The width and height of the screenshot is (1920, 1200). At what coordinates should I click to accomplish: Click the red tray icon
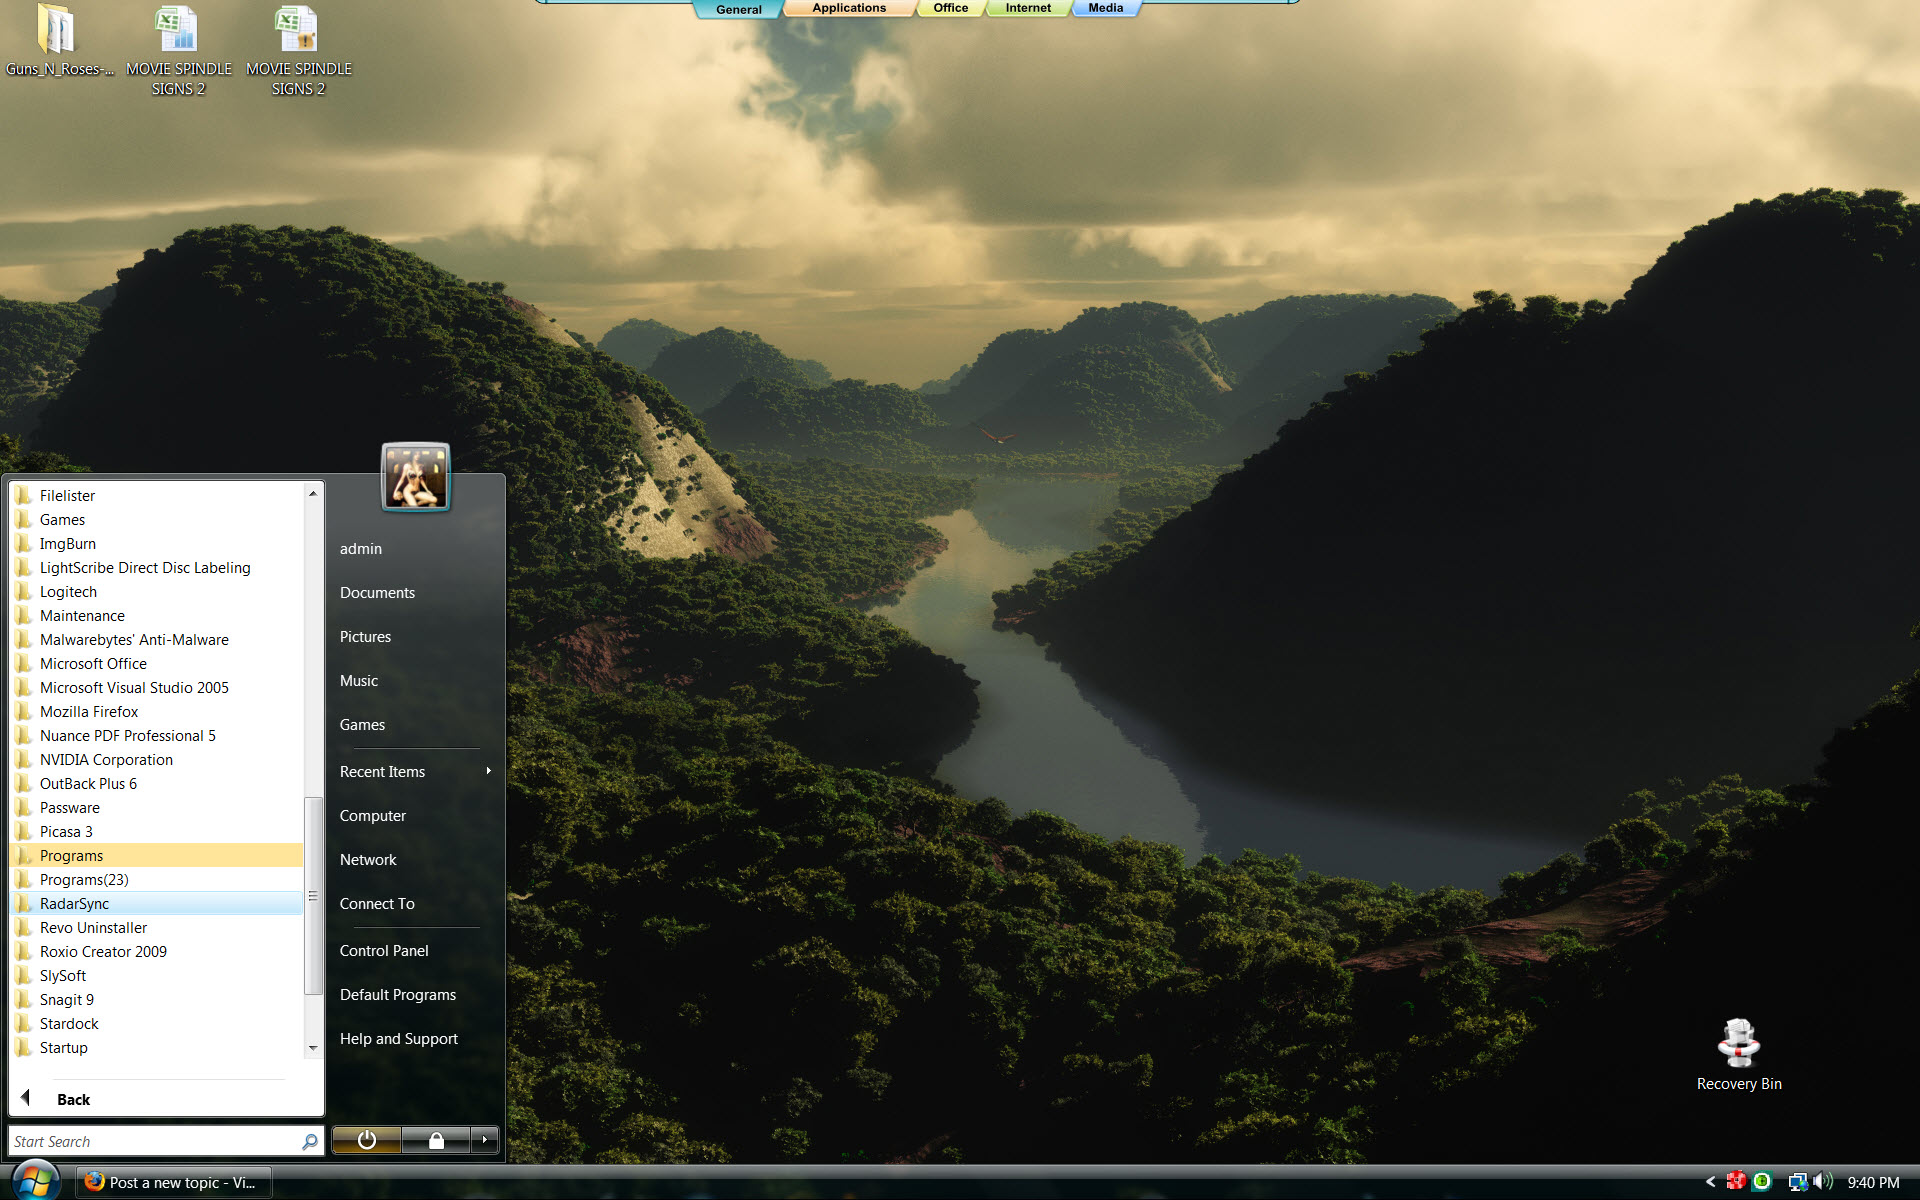coord(1736,1182)
